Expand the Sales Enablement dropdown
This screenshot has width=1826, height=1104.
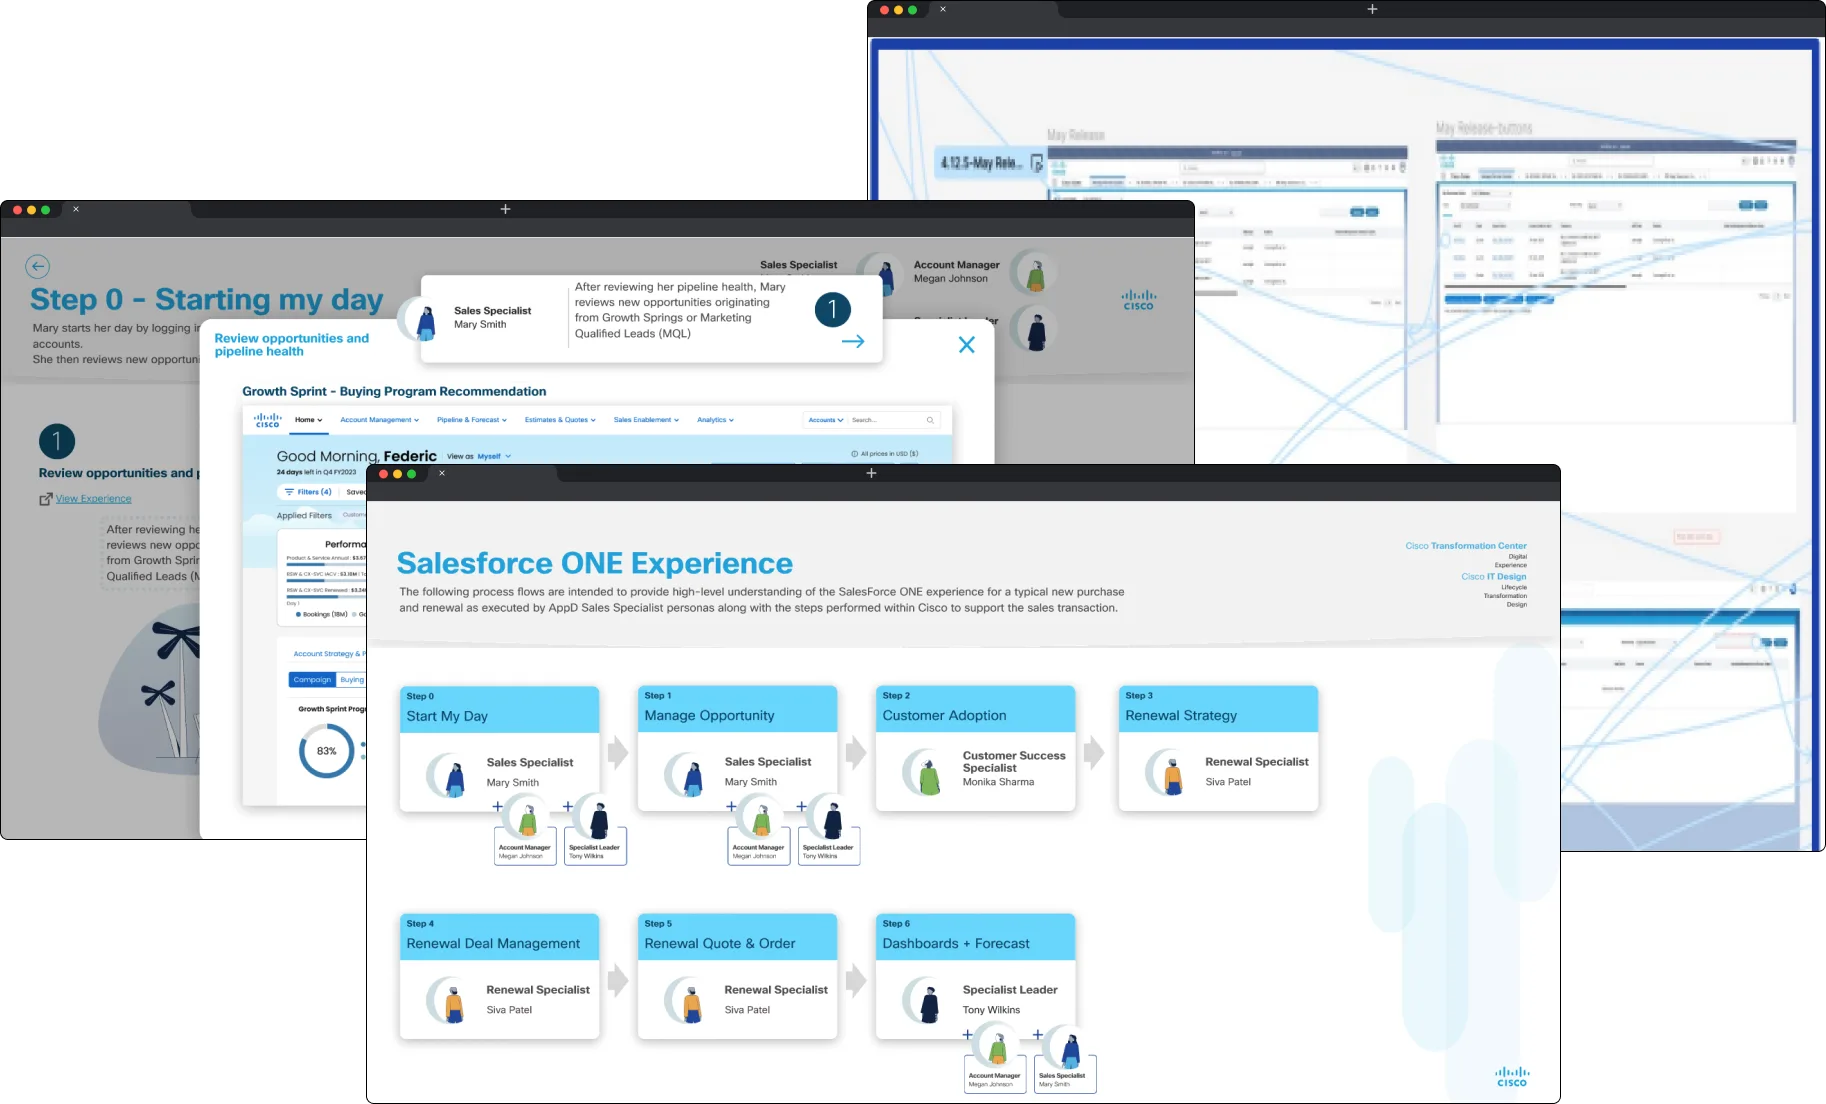click(x=646, y=420)
